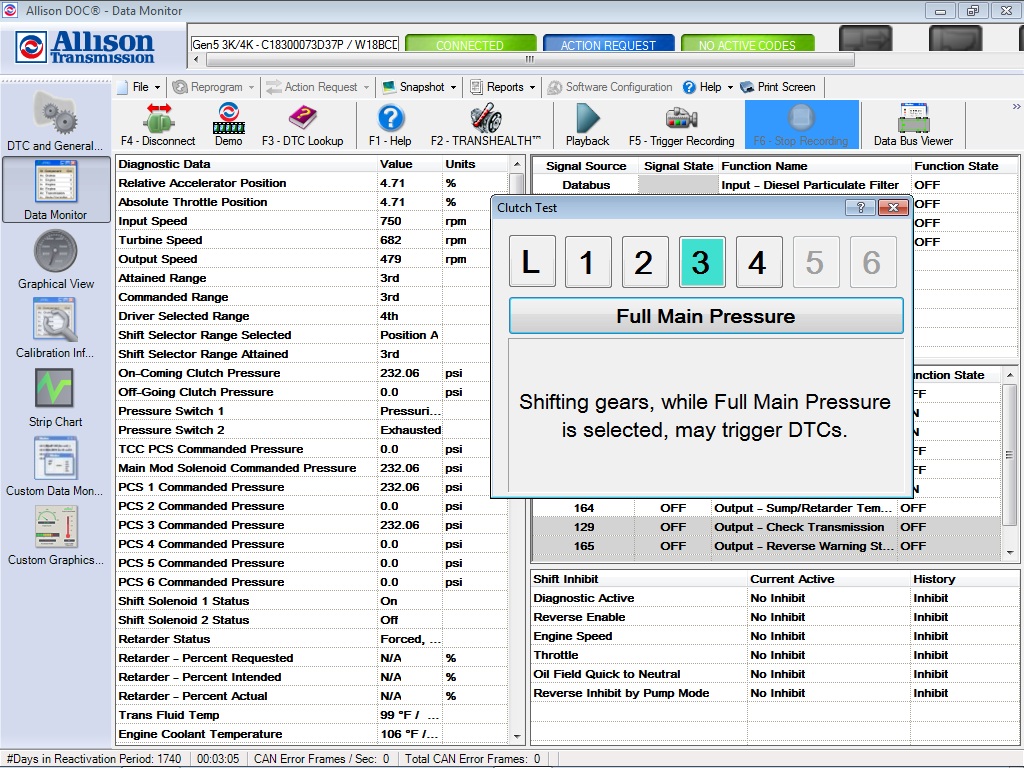
Task: Open the Strip Chart view
Action: 55,397
